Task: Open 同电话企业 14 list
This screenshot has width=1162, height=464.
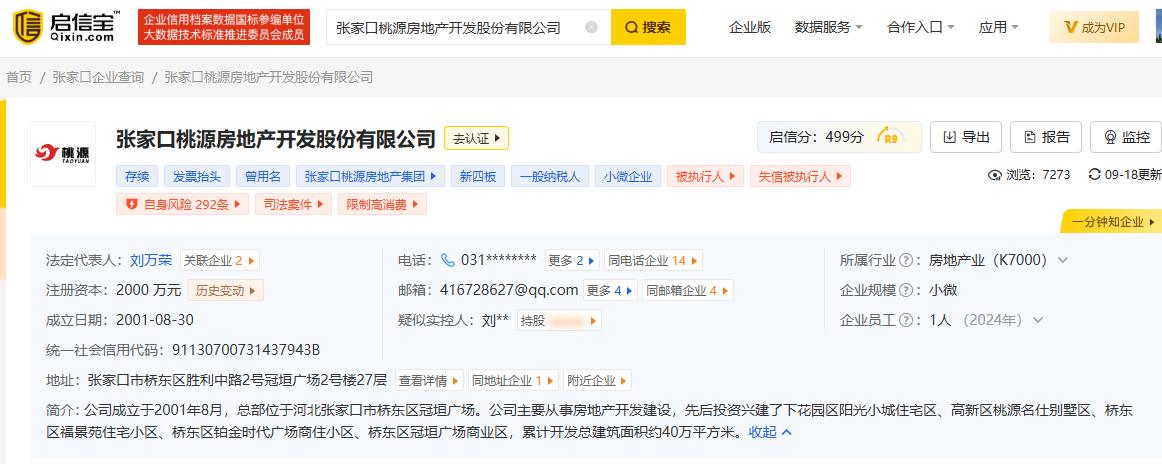Action: pos(653,260)
